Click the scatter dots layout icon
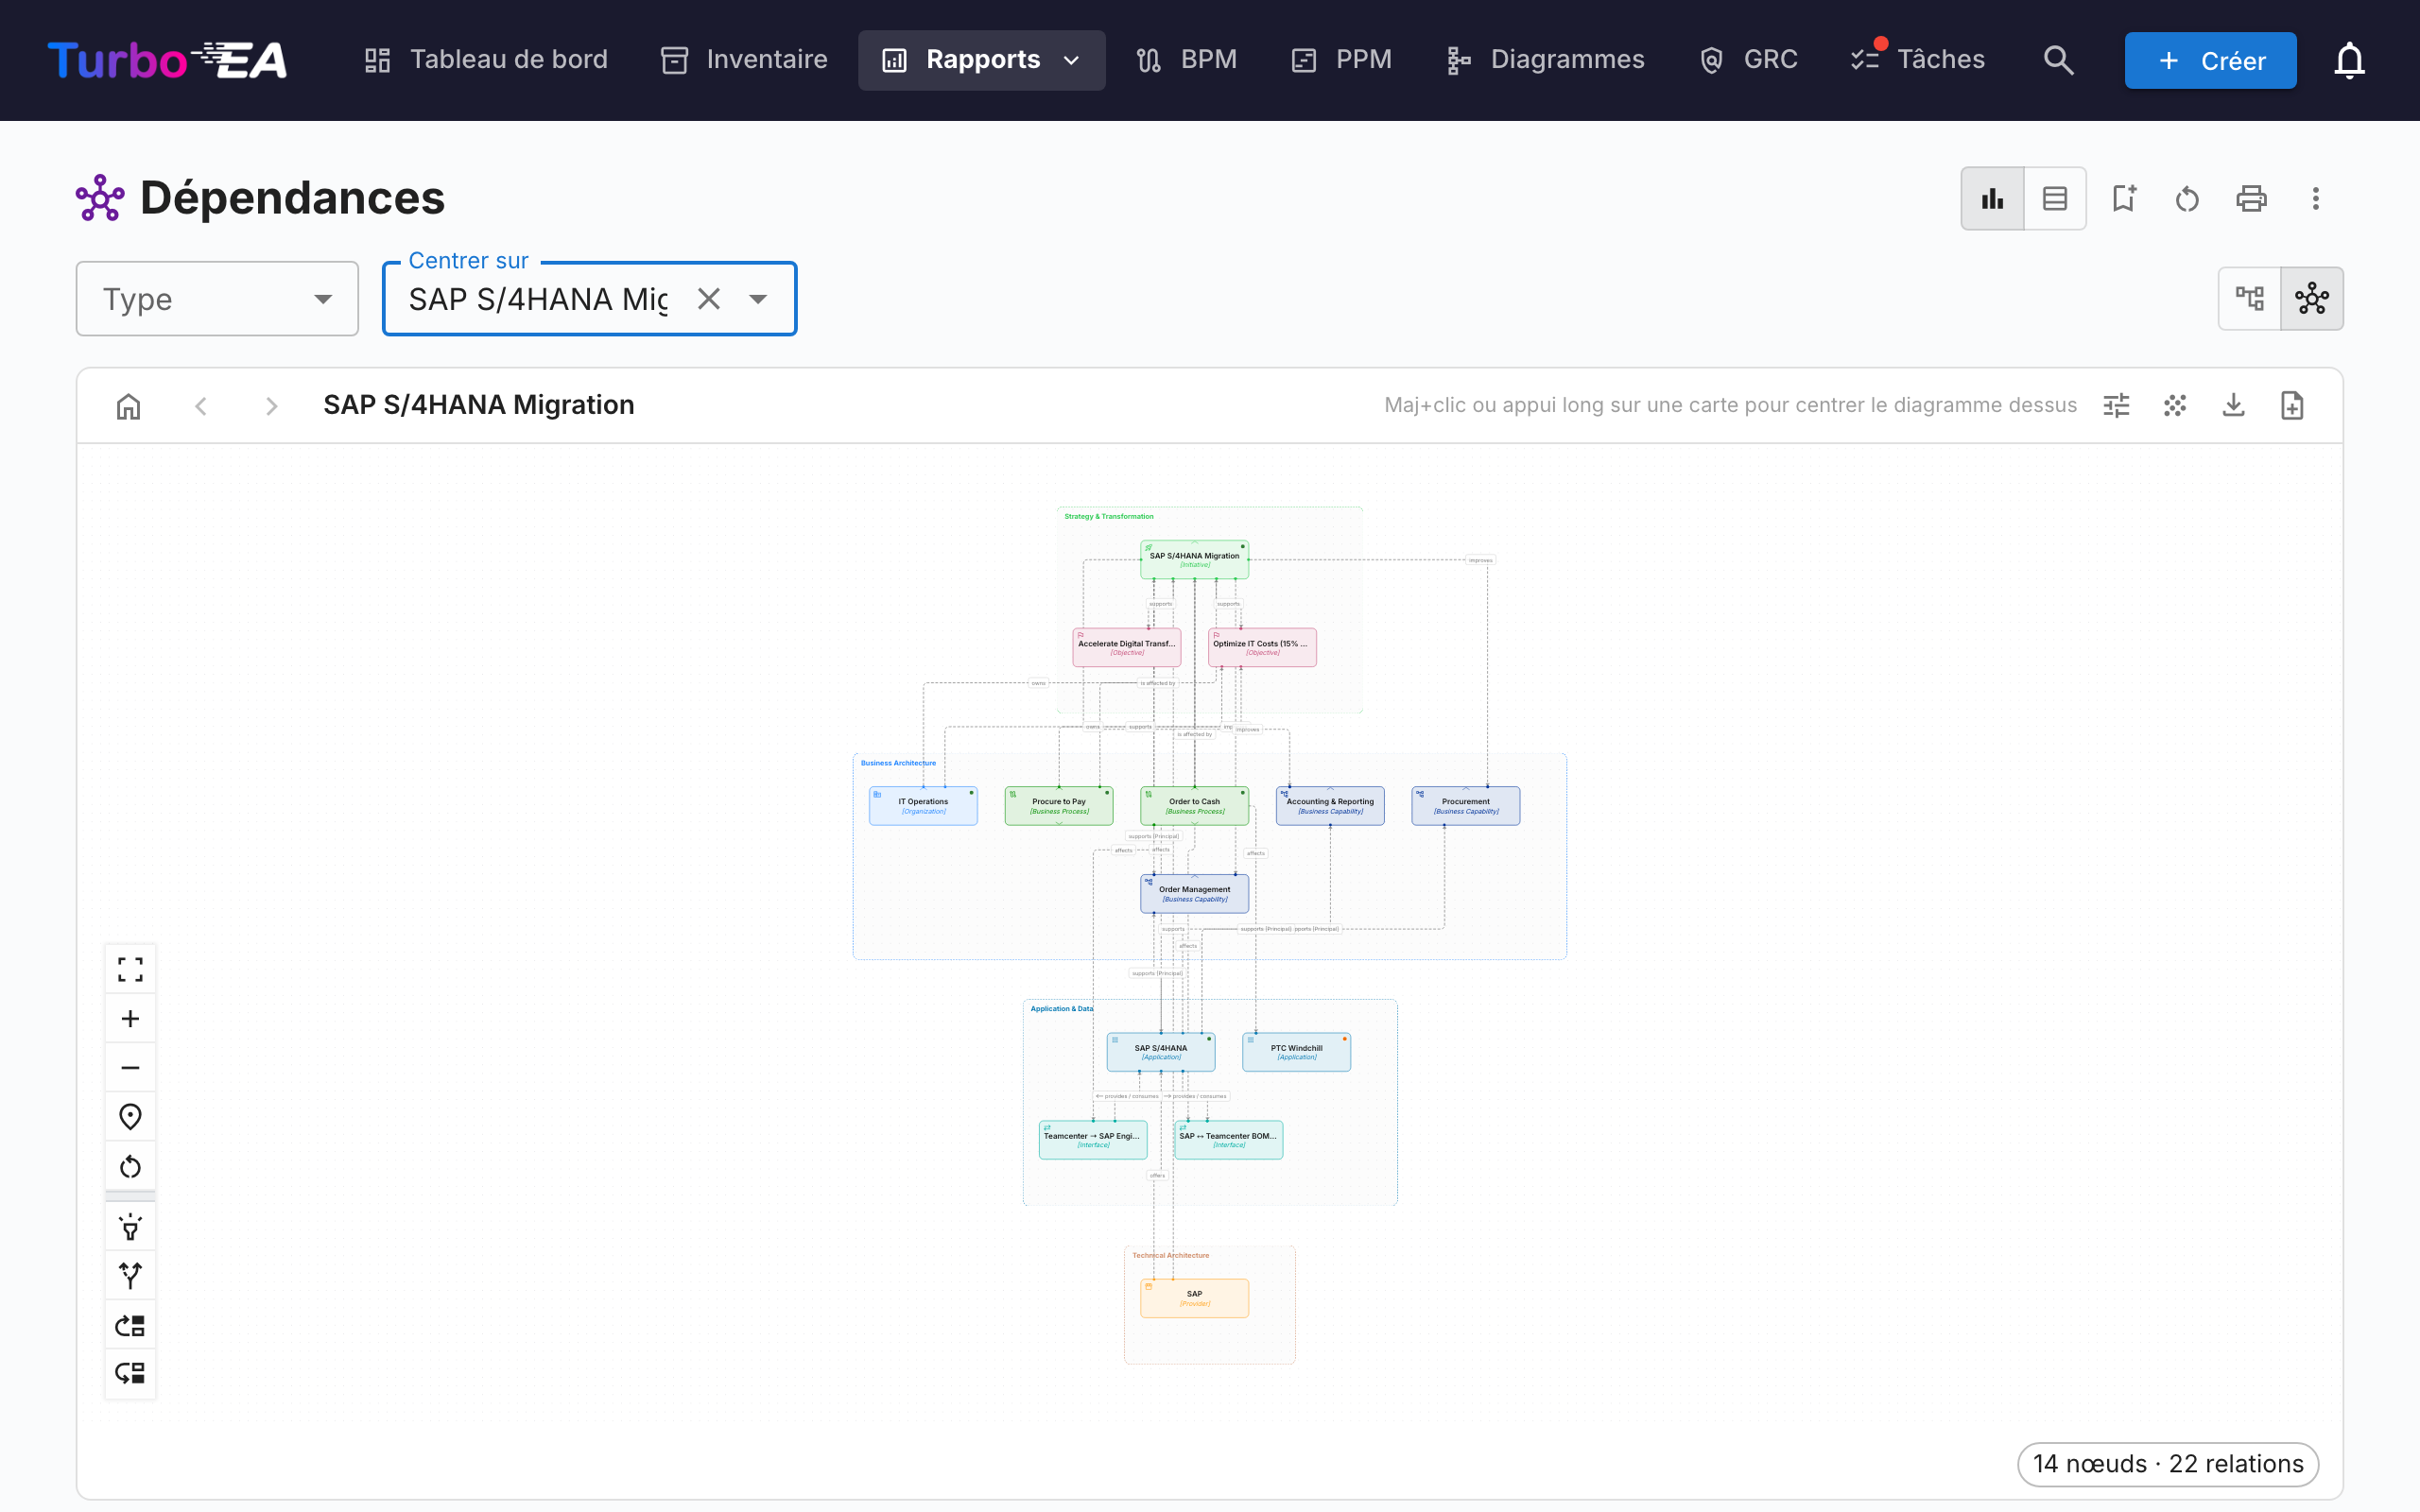The width and height of the screenshot is (2420, 1512). pos(2175,406)
